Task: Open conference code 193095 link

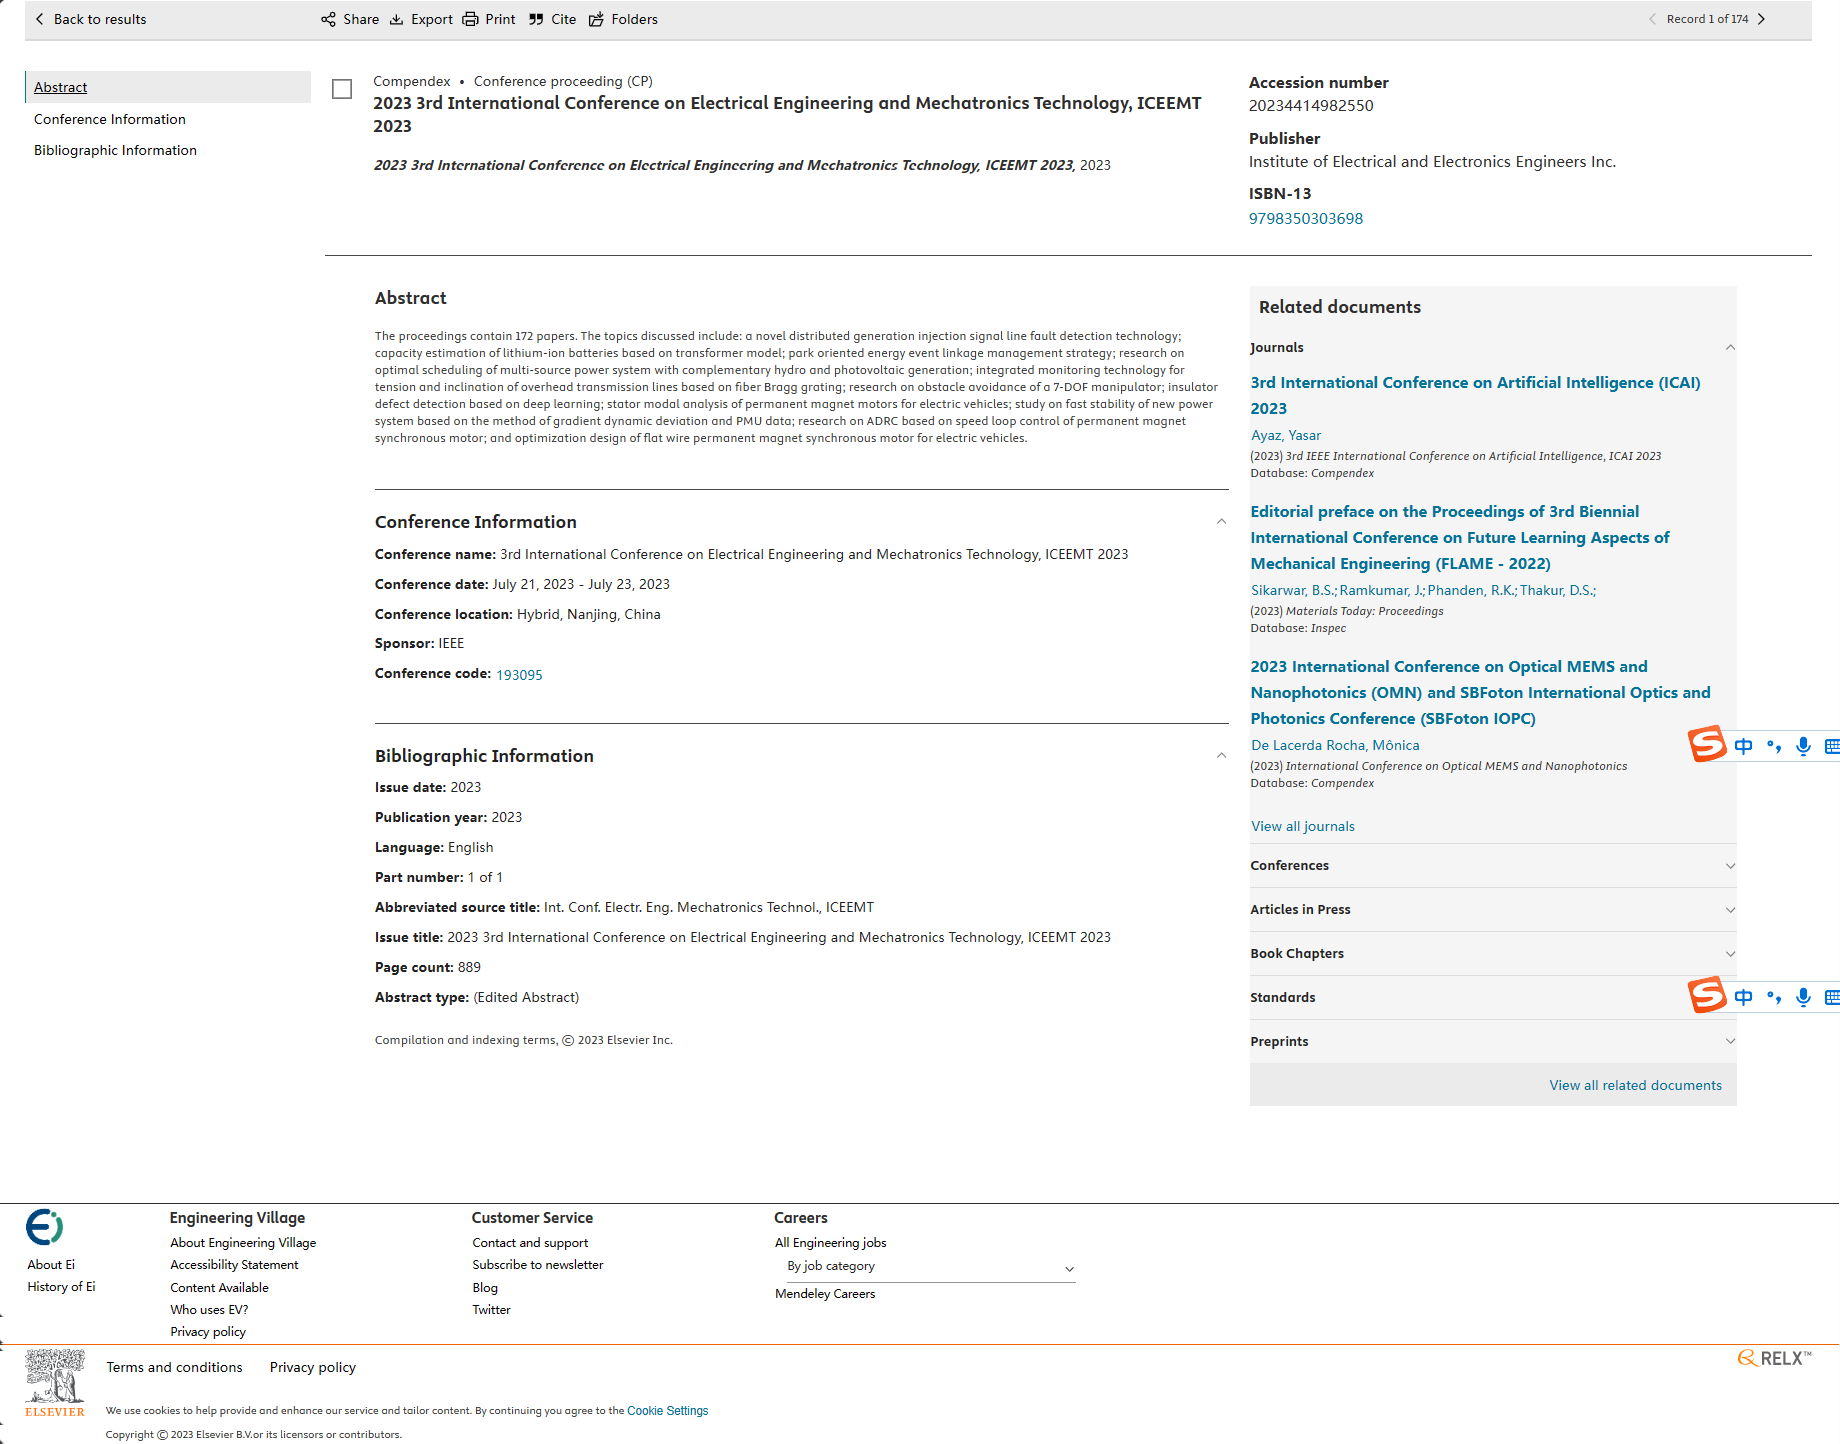Action: point(519,675)
